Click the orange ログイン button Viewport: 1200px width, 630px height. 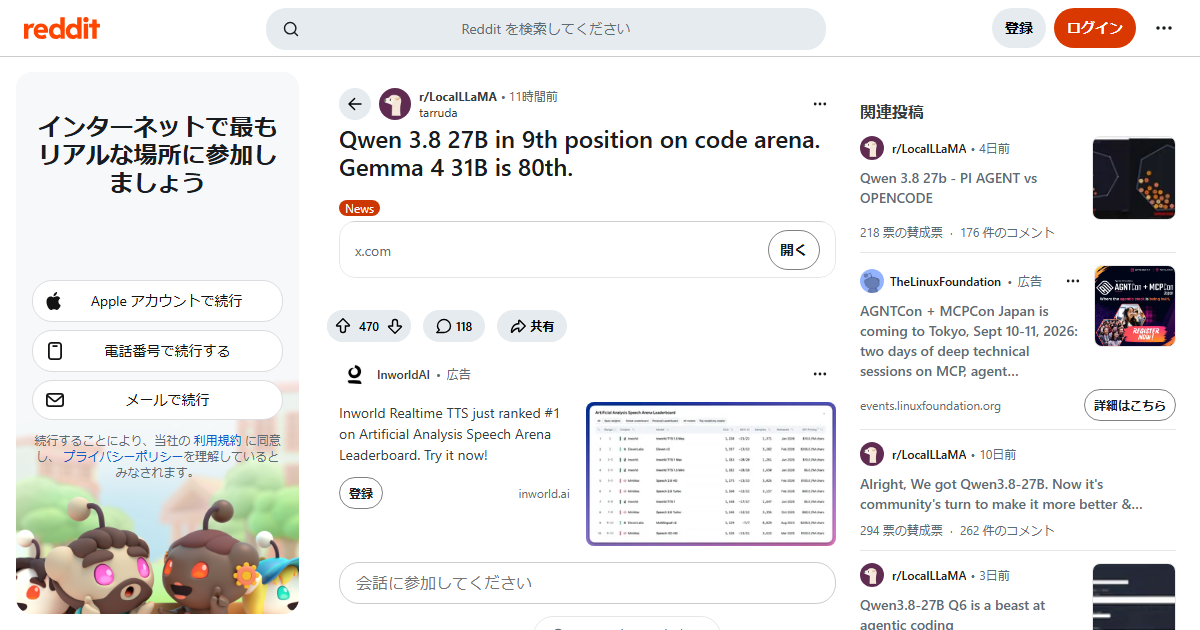click(1095, 28)
